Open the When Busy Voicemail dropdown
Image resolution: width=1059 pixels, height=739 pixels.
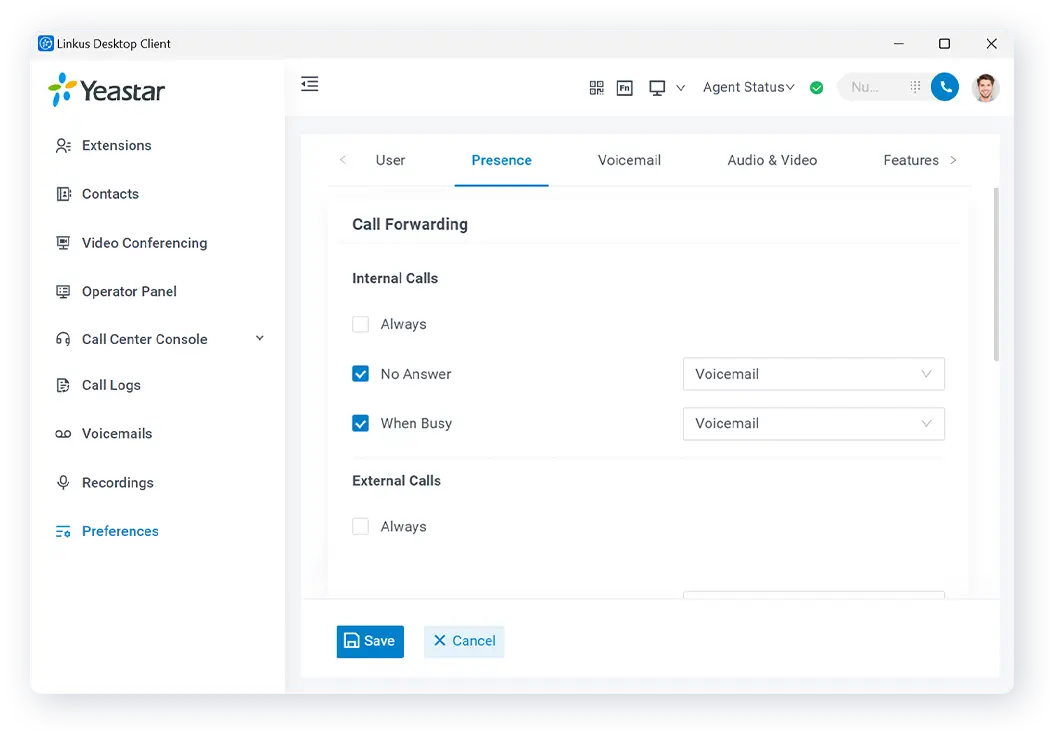813,424
